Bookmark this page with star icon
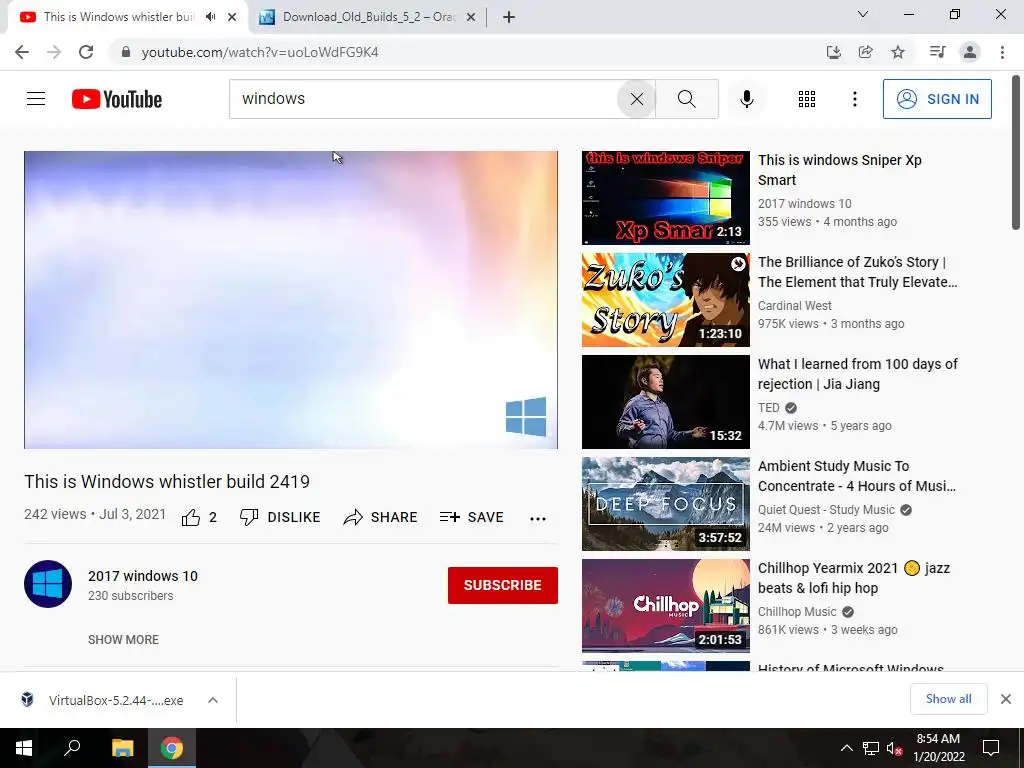 (898, 52)
